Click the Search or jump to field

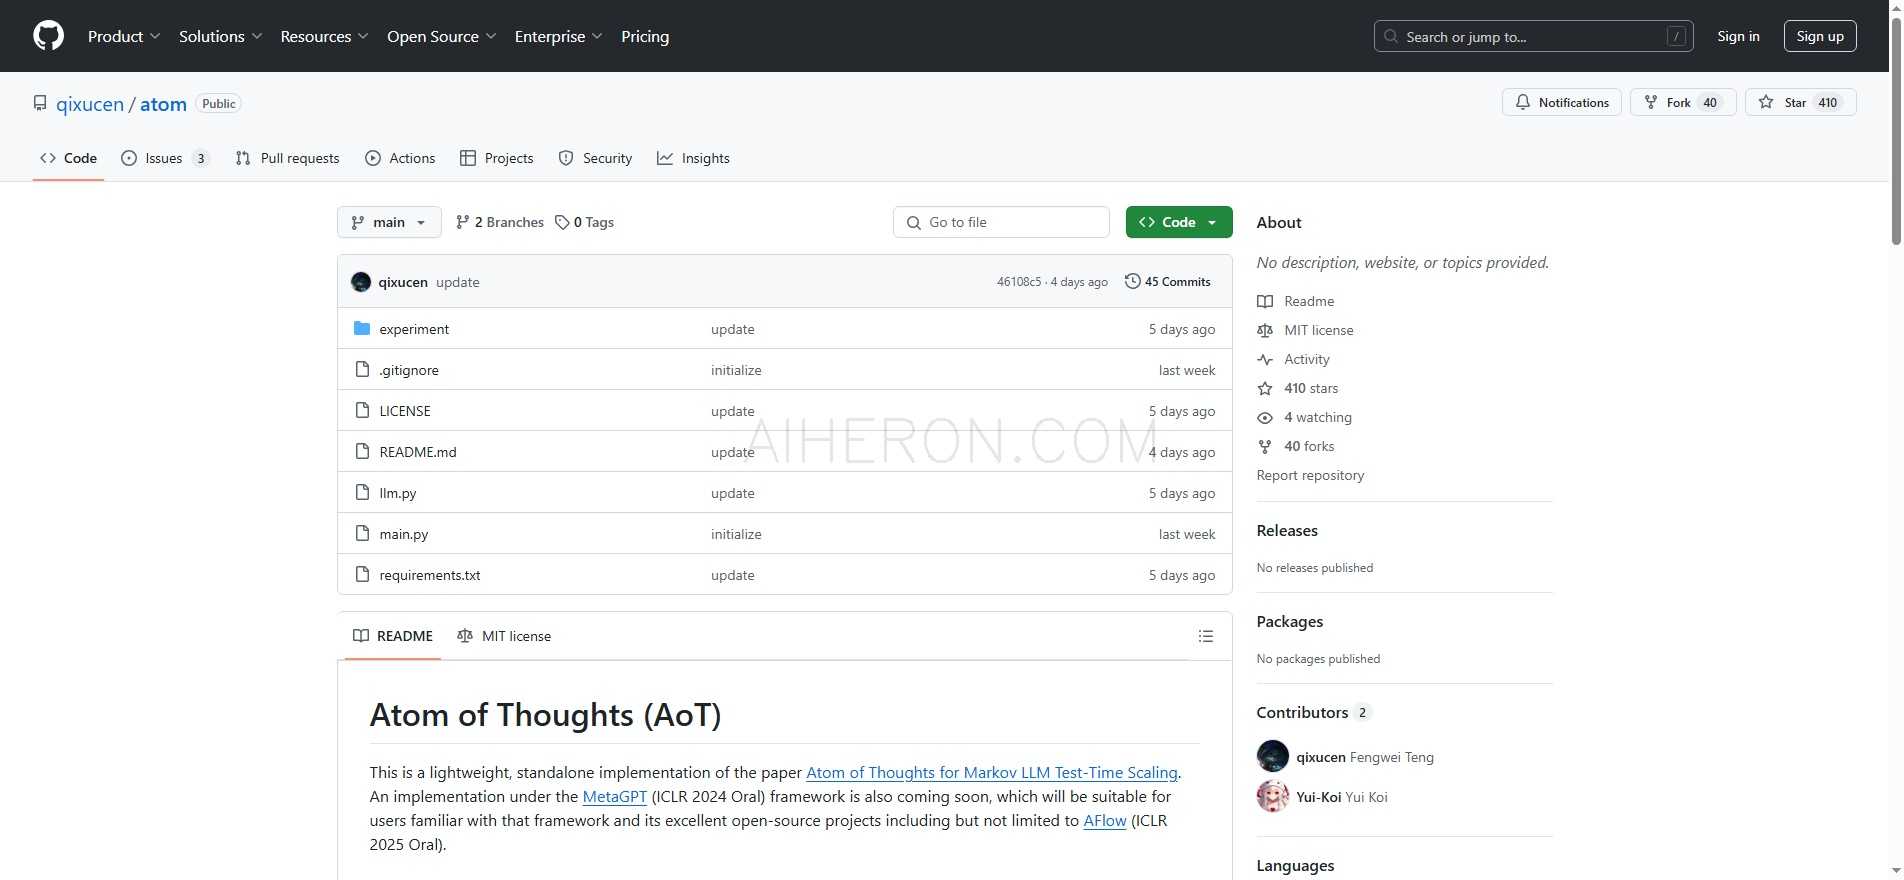coord(1533,36)
